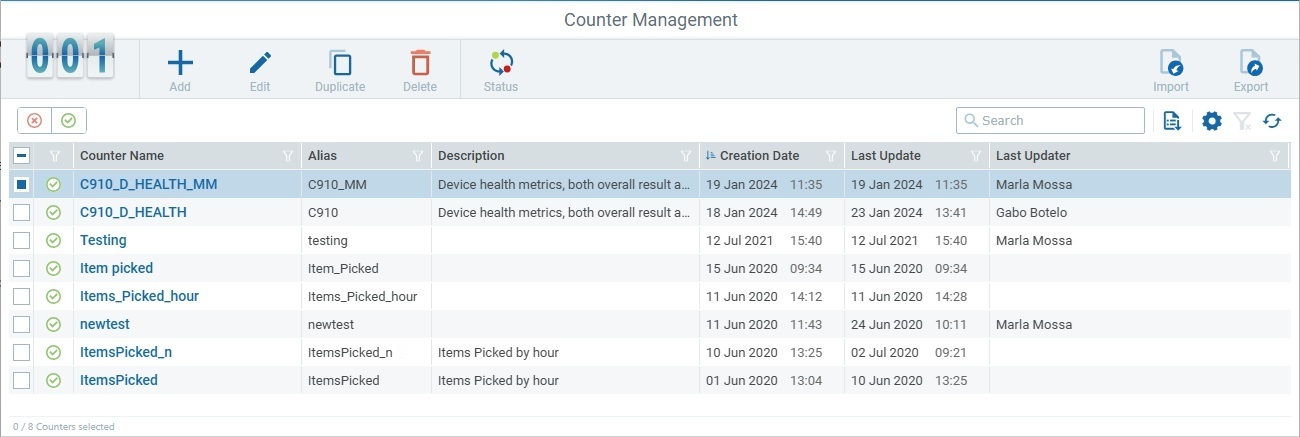Clear all filters icon
The height and width of the screenshot is (437, 1300).
click(x=1242, y=121)
